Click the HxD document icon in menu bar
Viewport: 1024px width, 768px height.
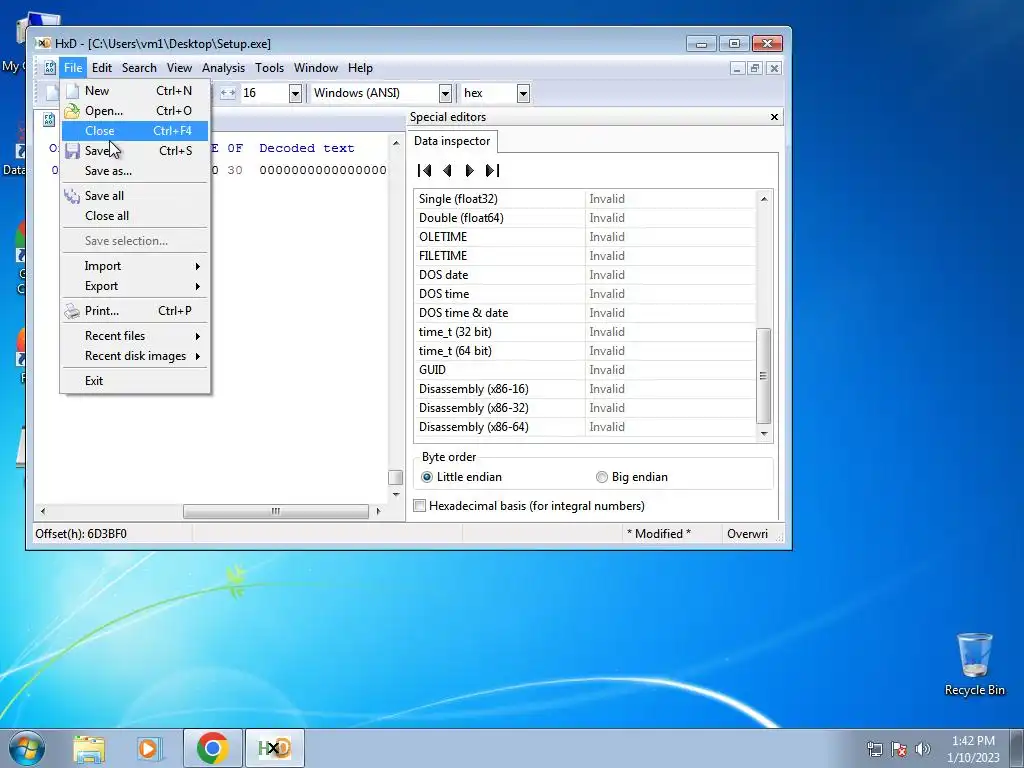(50, 68)
